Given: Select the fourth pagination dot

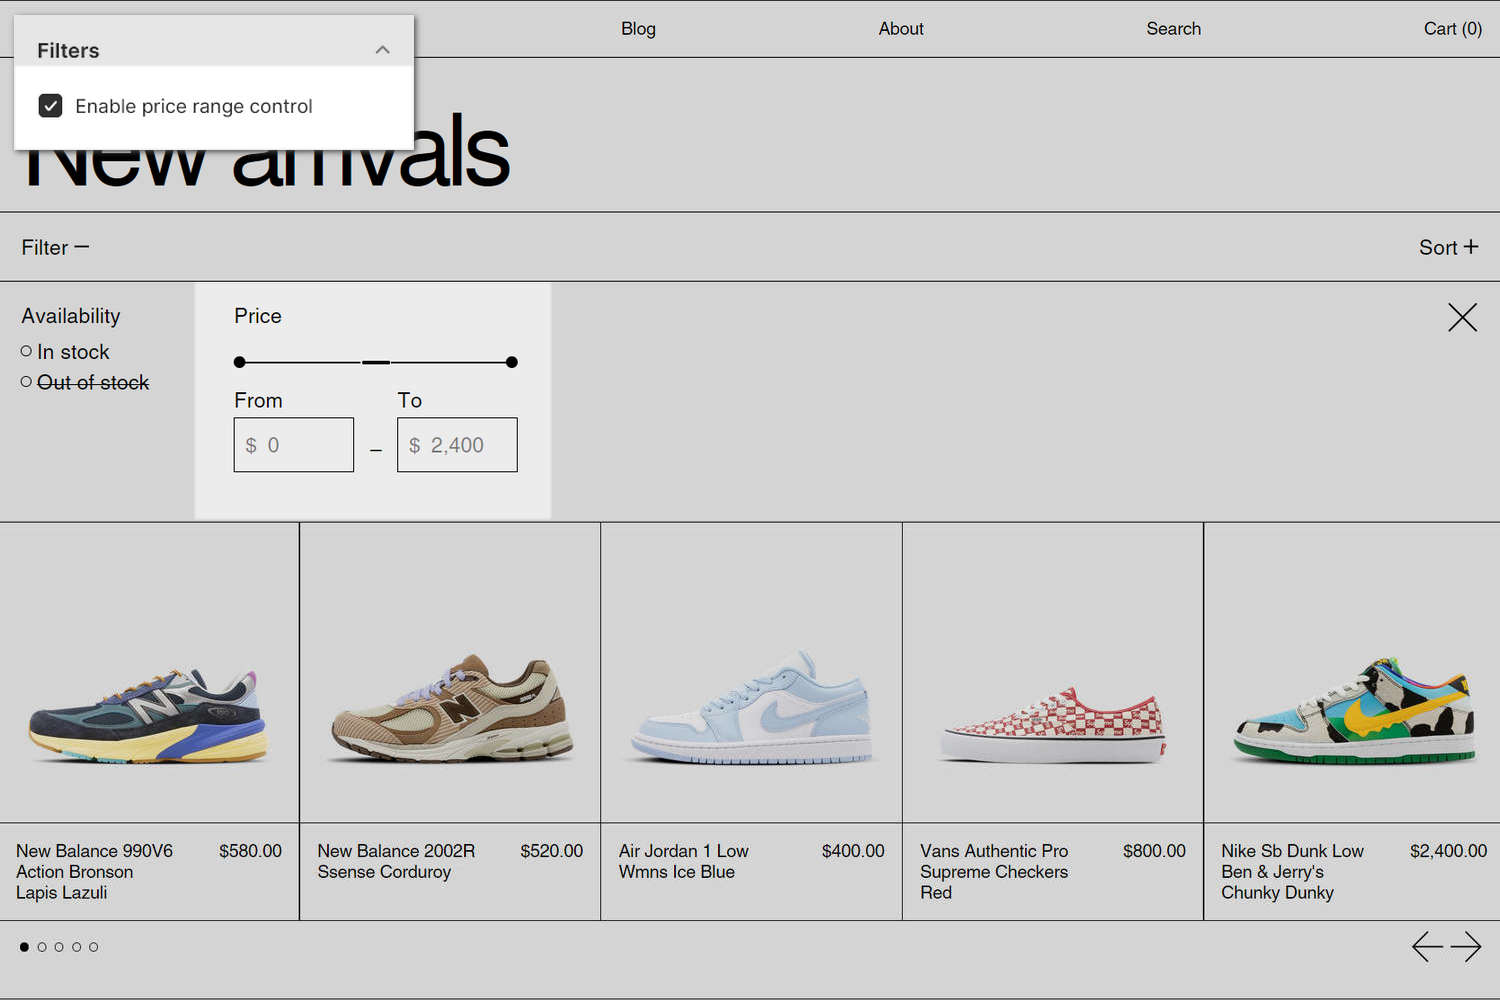Looking at the screenshot, I should (76, 946).
